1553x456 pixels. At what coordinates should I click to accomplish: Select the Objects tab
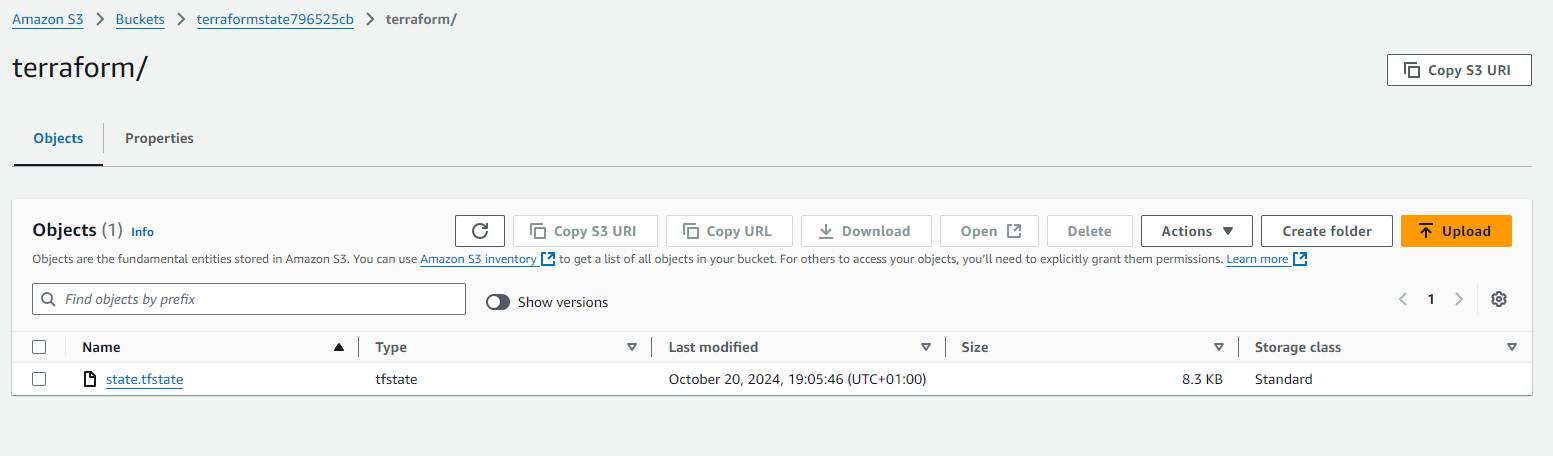point(58,138)
